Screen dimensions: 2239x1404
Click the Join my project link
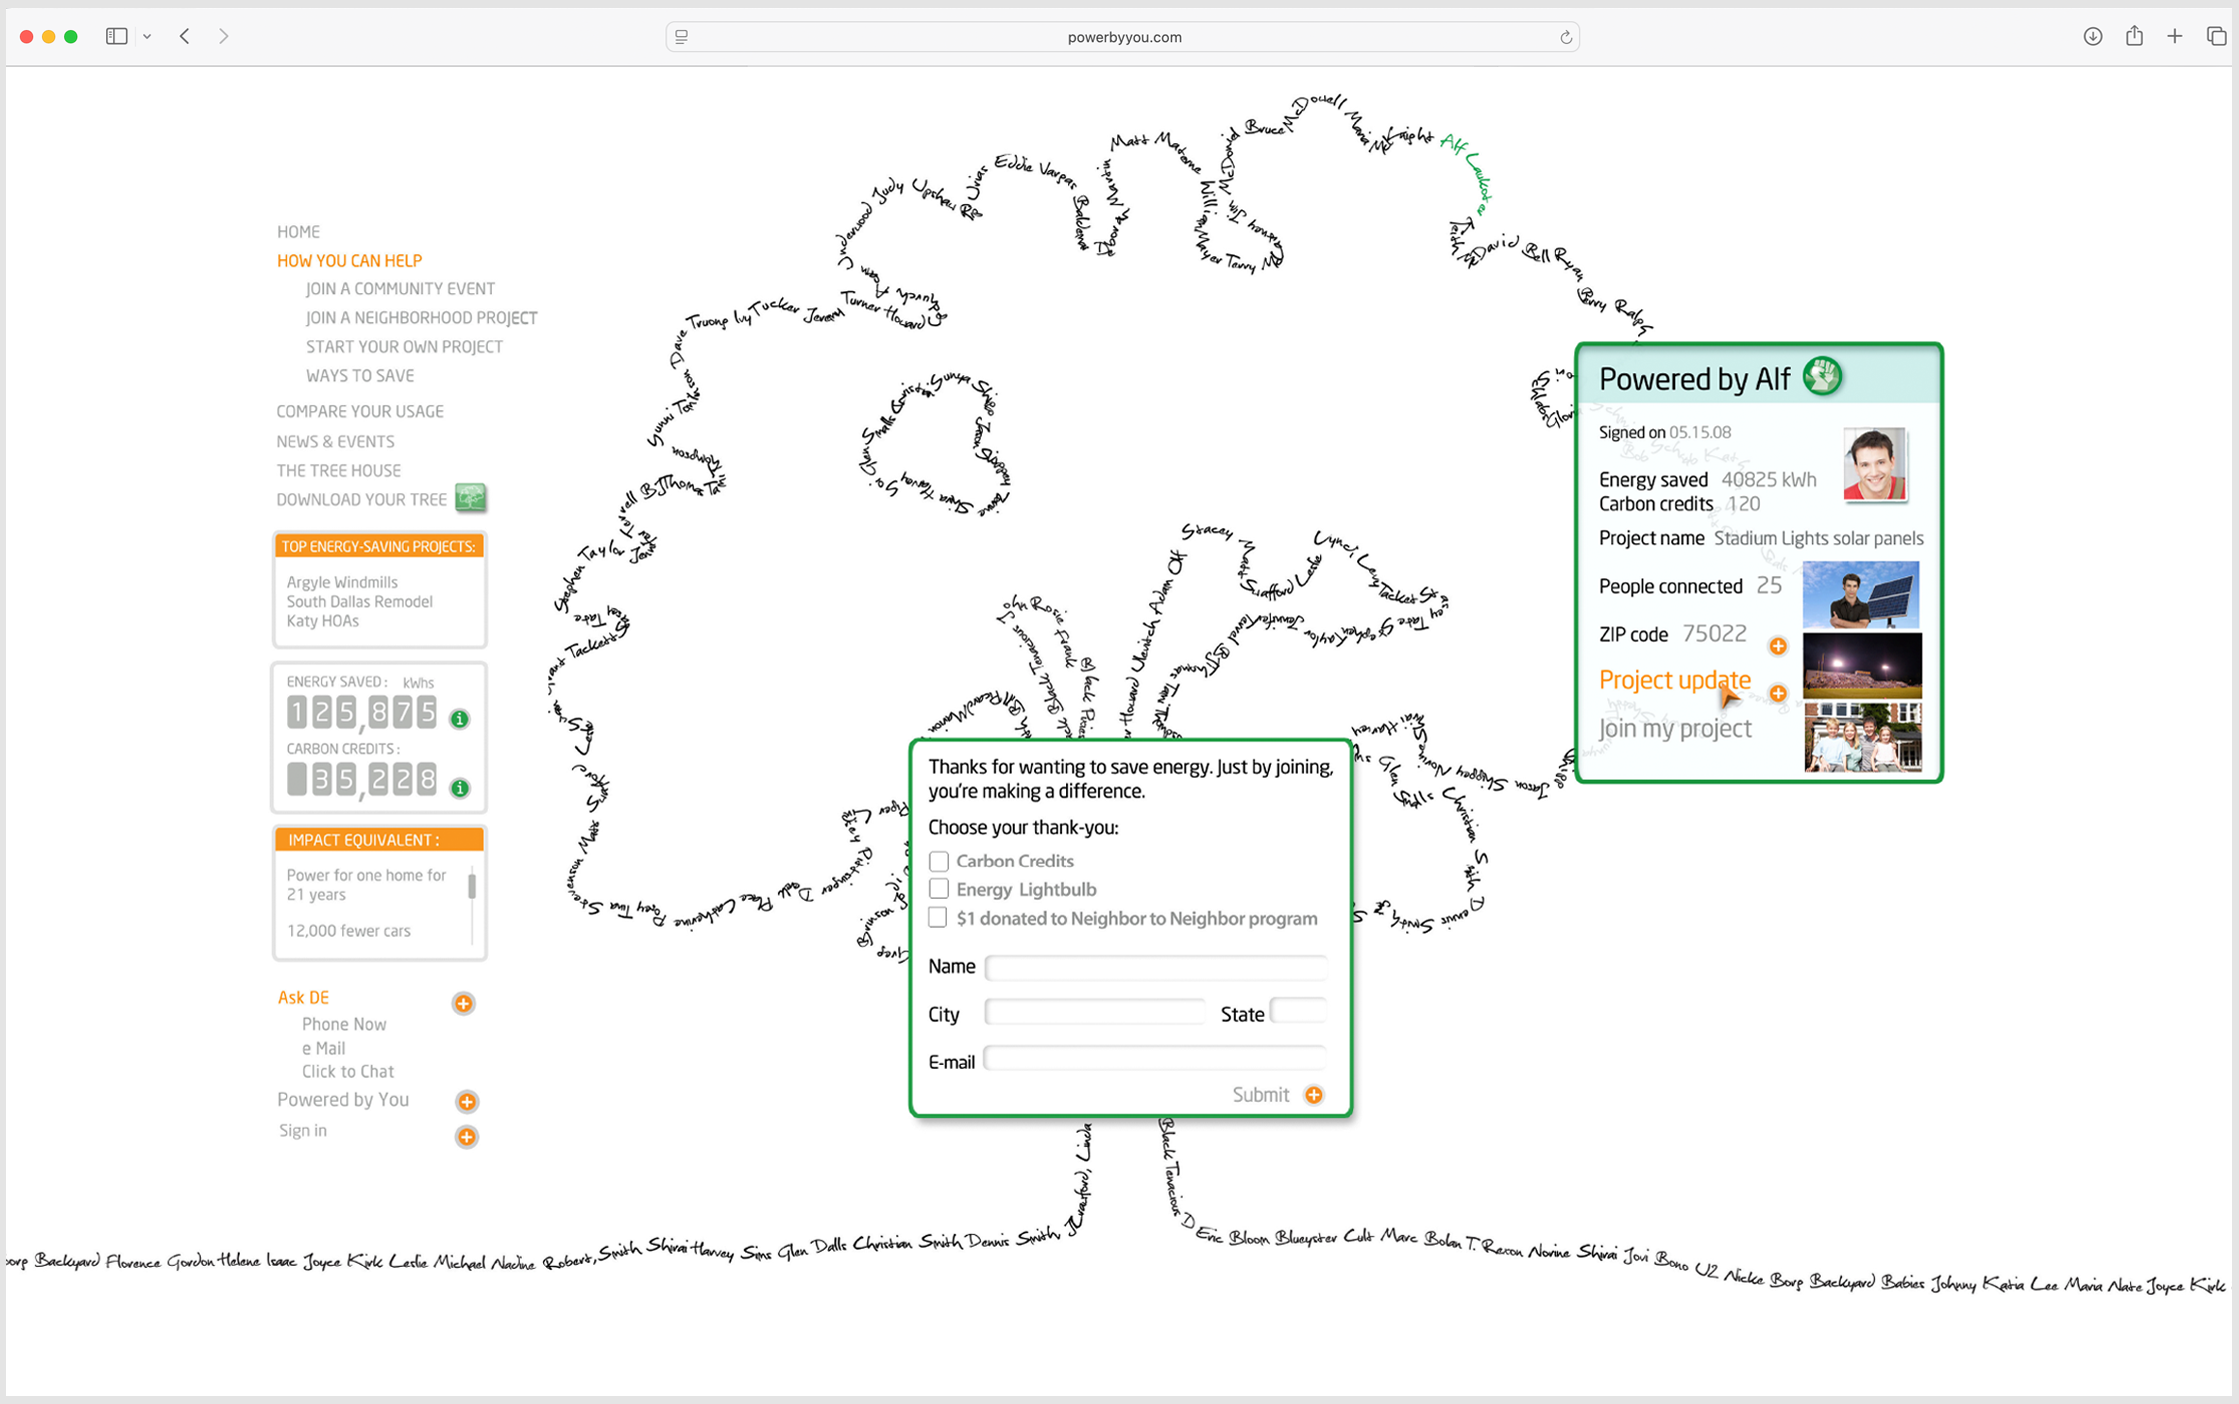pyautogui.click(x=1674, y=728)
